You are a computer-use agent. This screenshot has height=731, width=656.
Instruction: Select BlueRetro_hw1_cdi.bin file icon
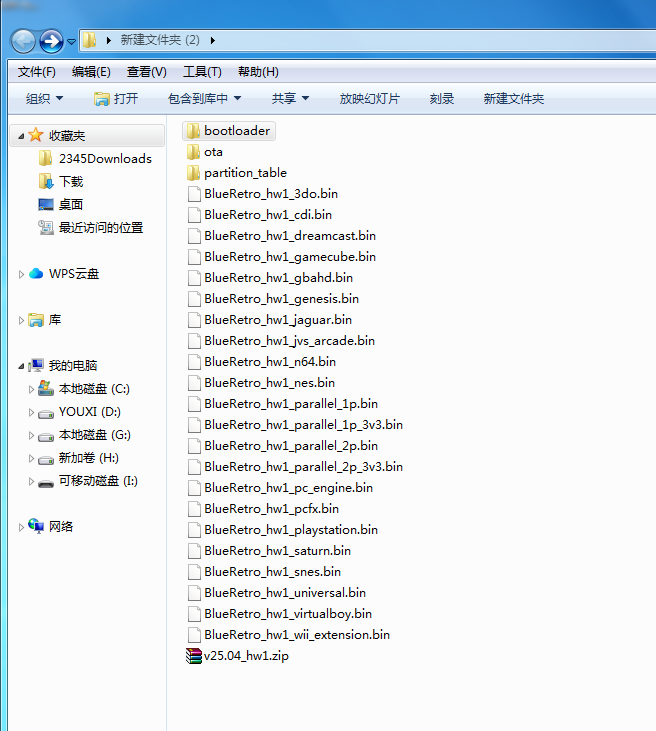(194, 215)
